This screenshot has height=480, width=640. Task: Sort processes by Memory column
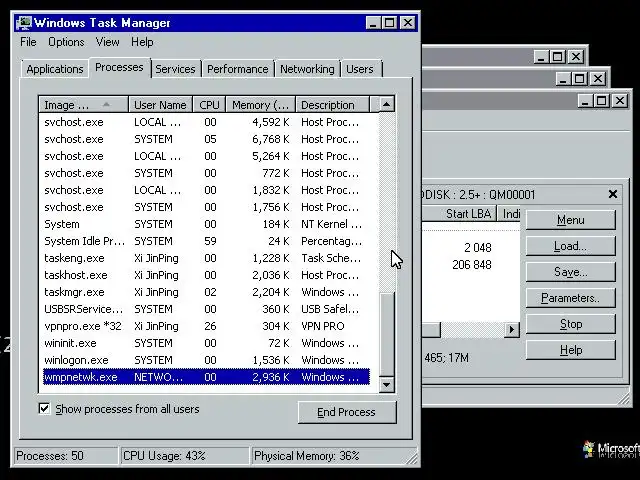coord(260,105)
